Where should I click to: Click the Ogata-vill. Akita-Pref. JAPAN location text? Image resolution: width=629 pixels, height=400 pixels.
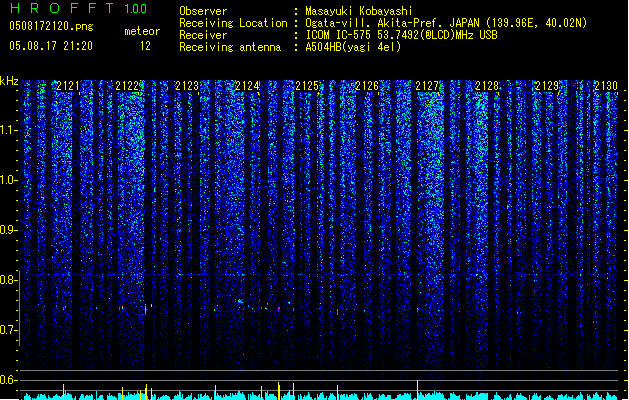point(446,23)
